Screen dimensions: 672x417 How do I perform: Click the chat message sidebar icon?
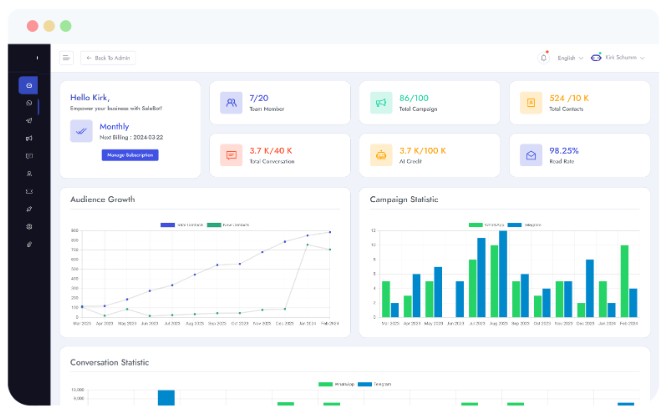(x=29, y=156)
